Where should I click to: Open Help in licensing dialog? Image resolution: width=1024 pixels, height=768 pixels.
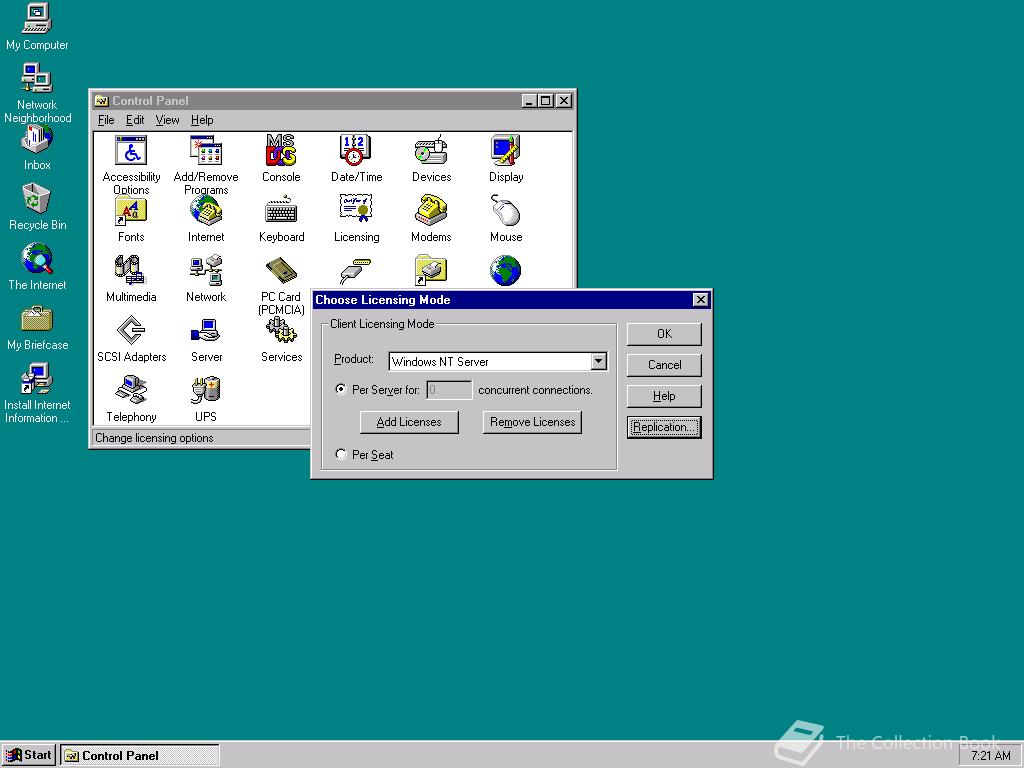coord(664,396)
